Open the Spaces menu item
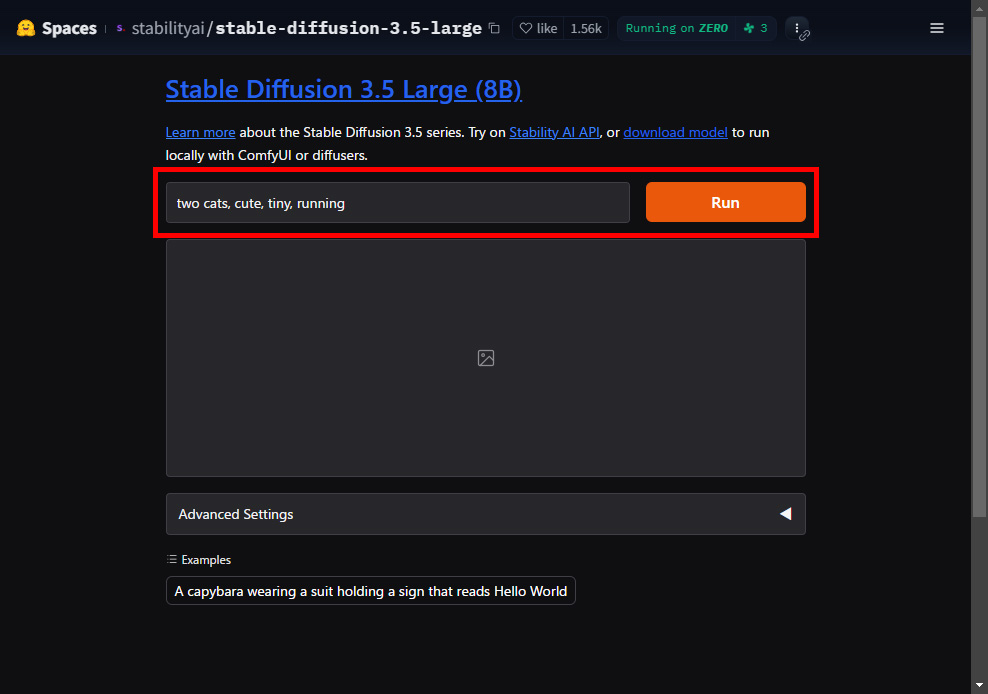988x694 pixels. [69, 28]
